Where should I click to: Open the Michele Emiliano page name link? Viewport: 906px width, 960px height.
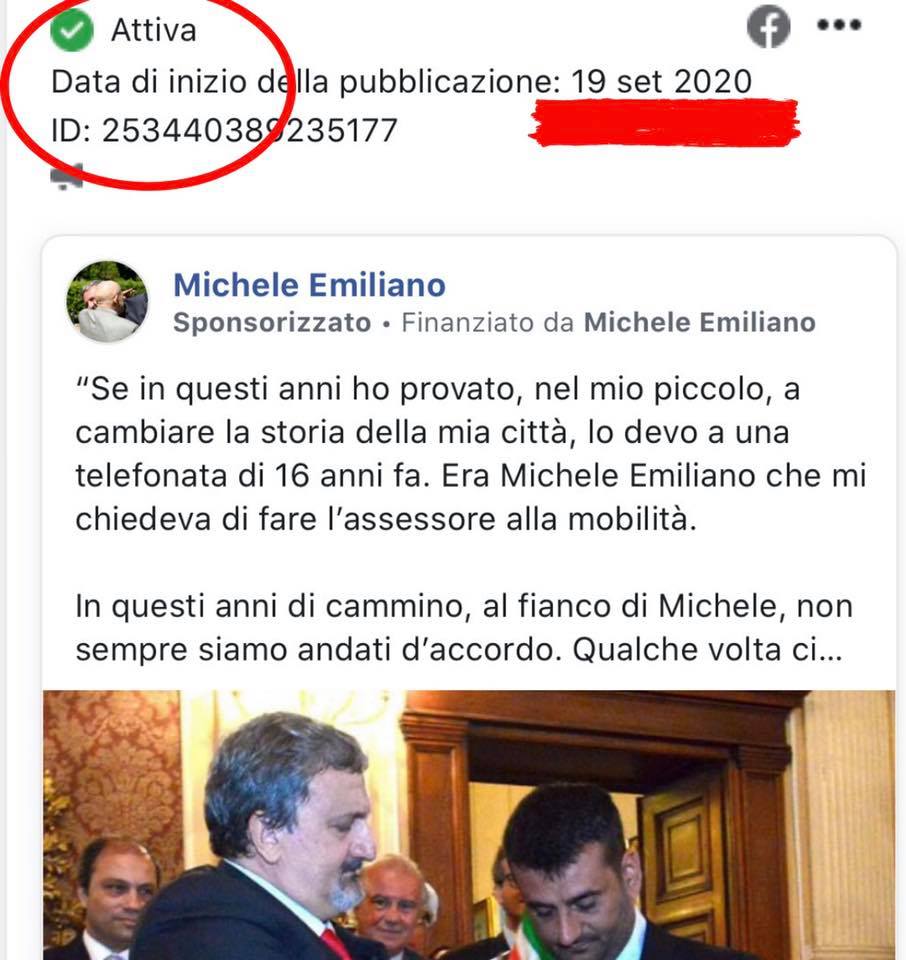[x=309, y=285]
